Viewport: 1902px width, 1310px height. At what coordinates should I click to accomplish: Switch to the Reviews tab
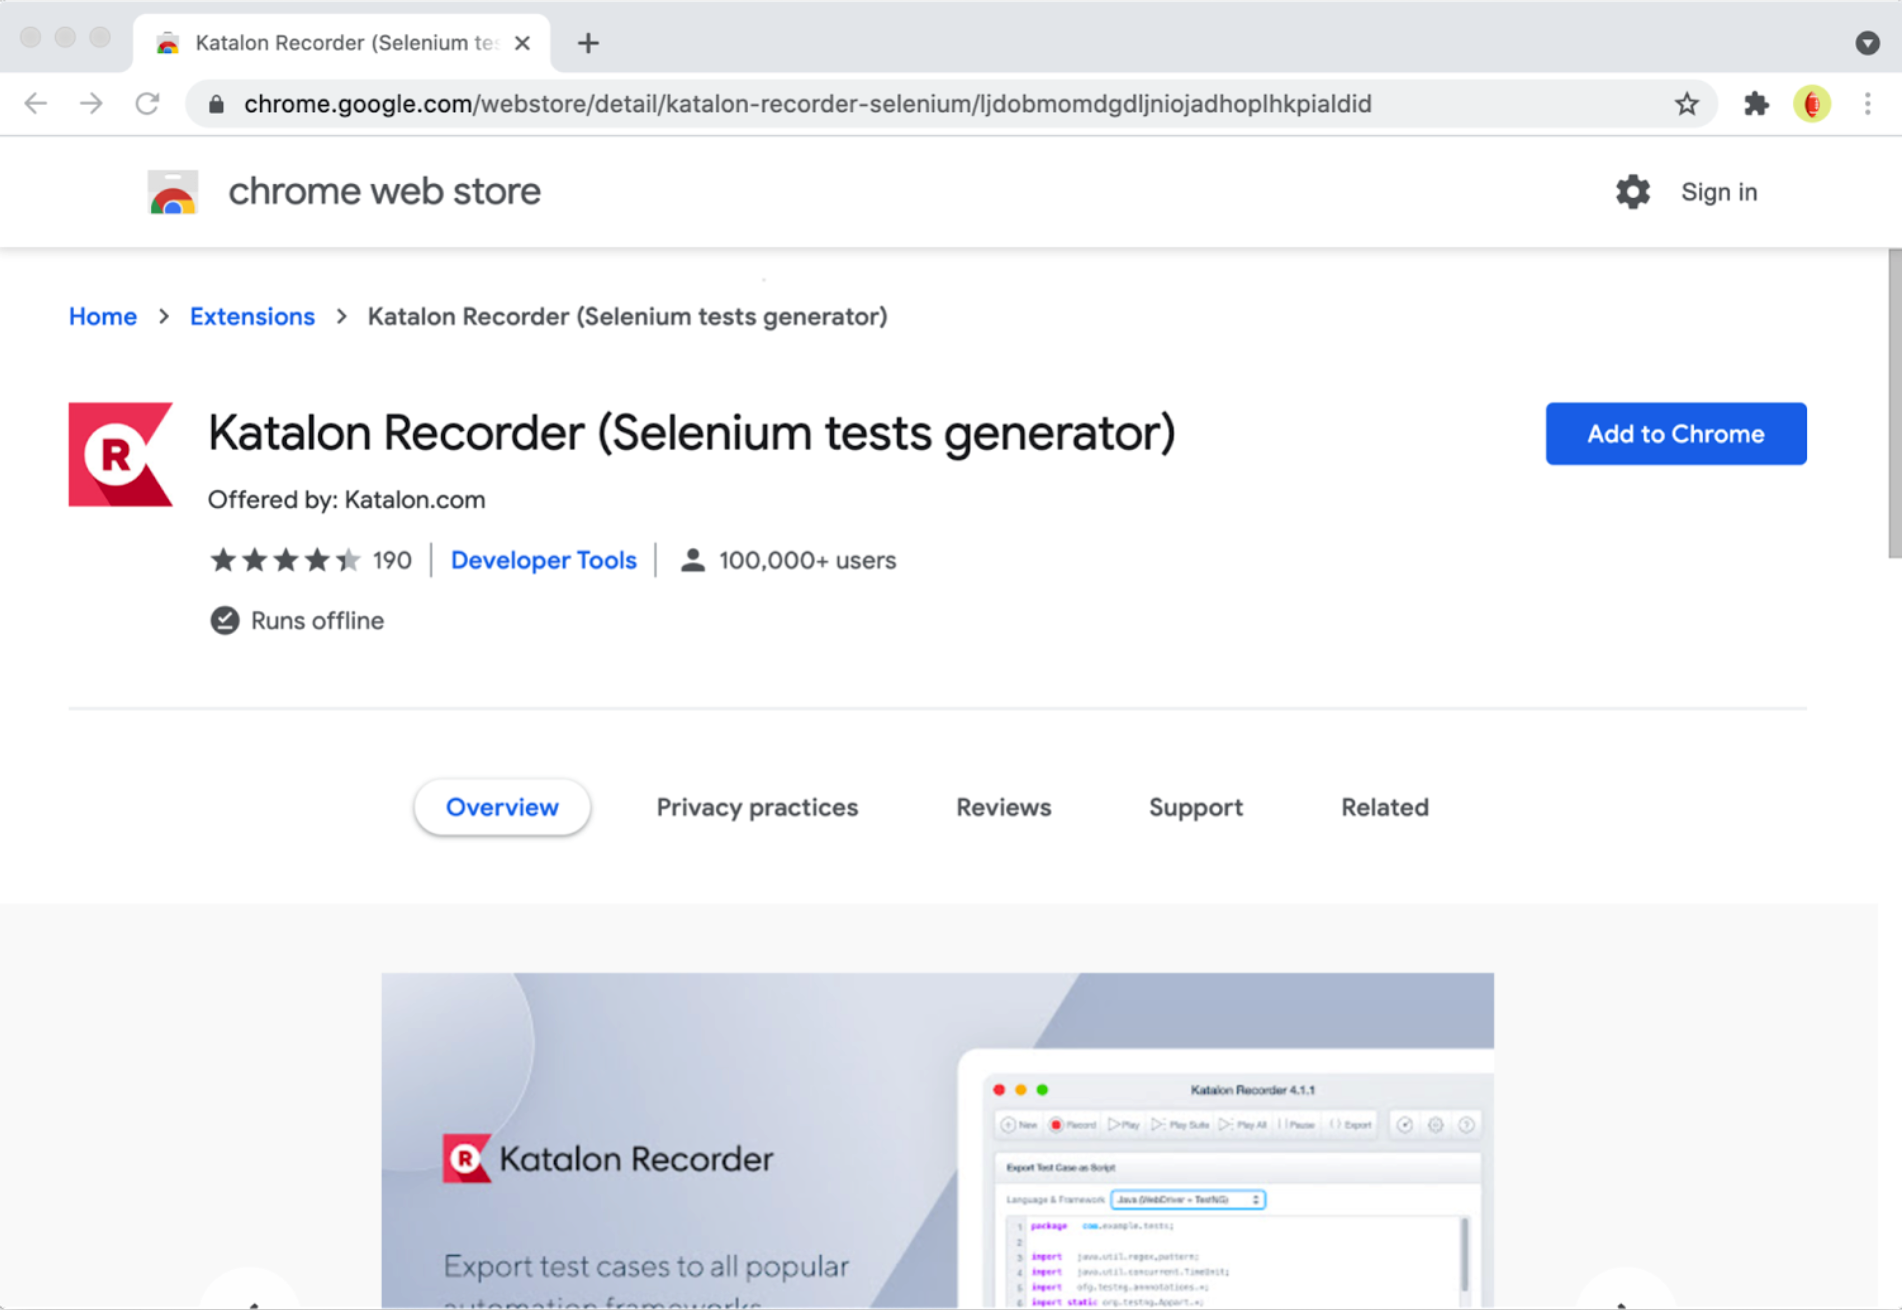click(1003, 807)
